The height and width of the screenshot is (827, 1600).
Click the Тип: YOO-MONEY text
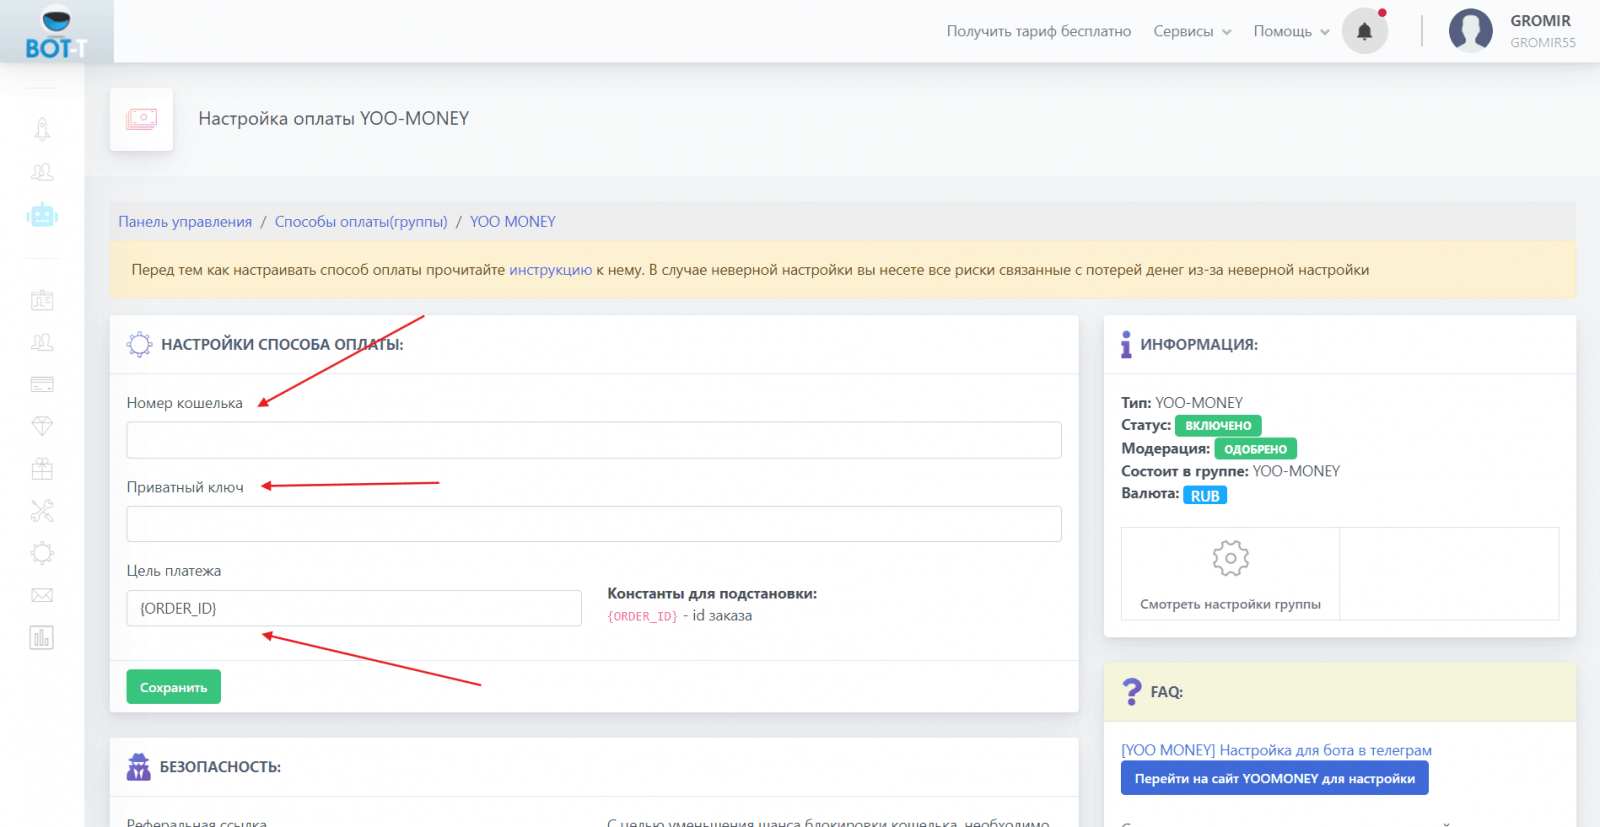pyautogui.click(x=1182, y=402)
